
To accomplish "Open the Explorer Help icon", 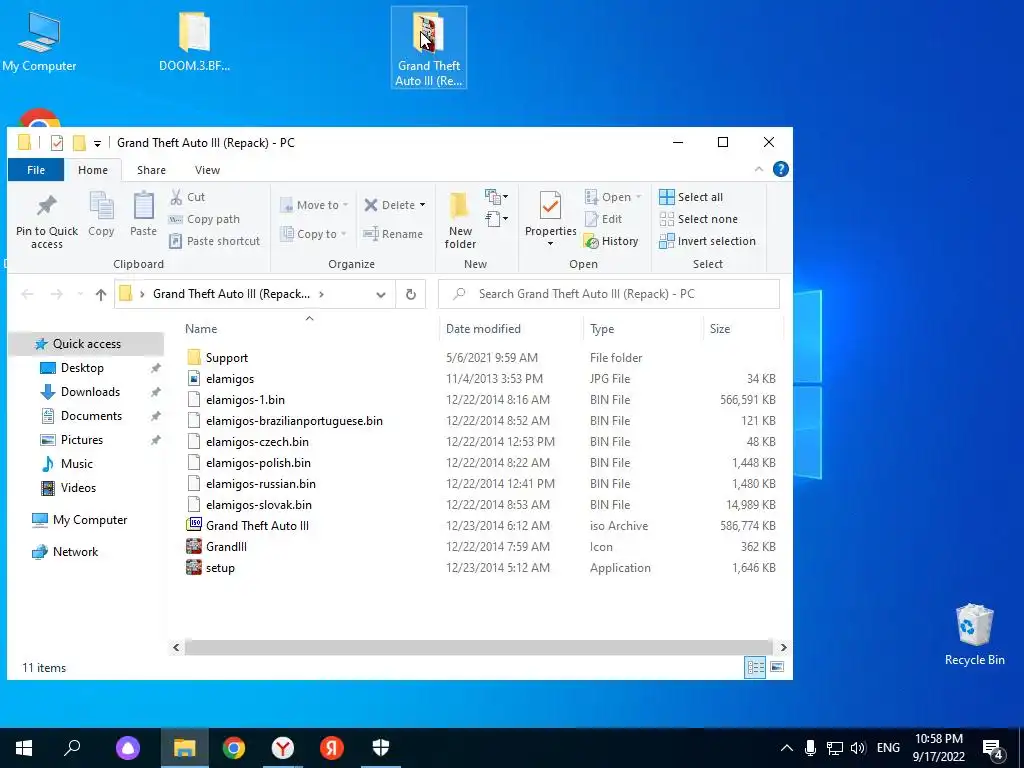I will point(780,169).
